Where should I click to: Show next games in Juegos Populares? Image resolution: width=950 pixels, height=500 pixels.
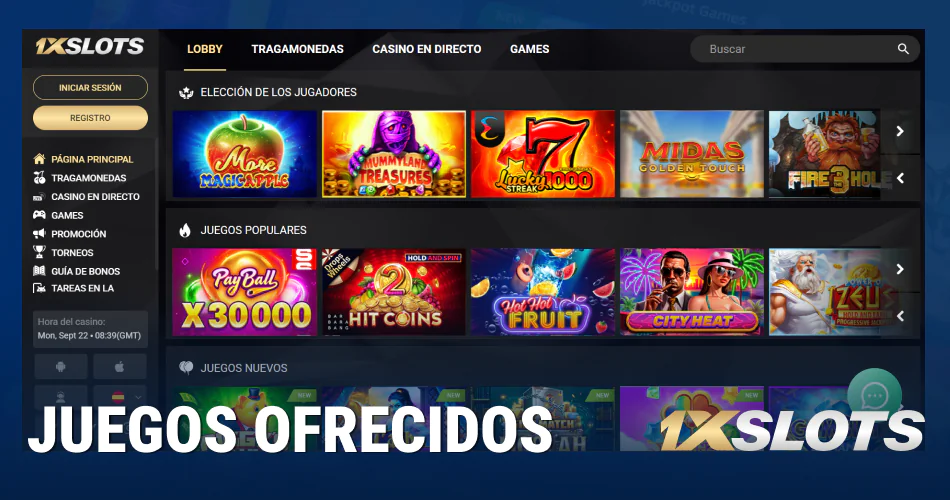click(x=900, y=268)
